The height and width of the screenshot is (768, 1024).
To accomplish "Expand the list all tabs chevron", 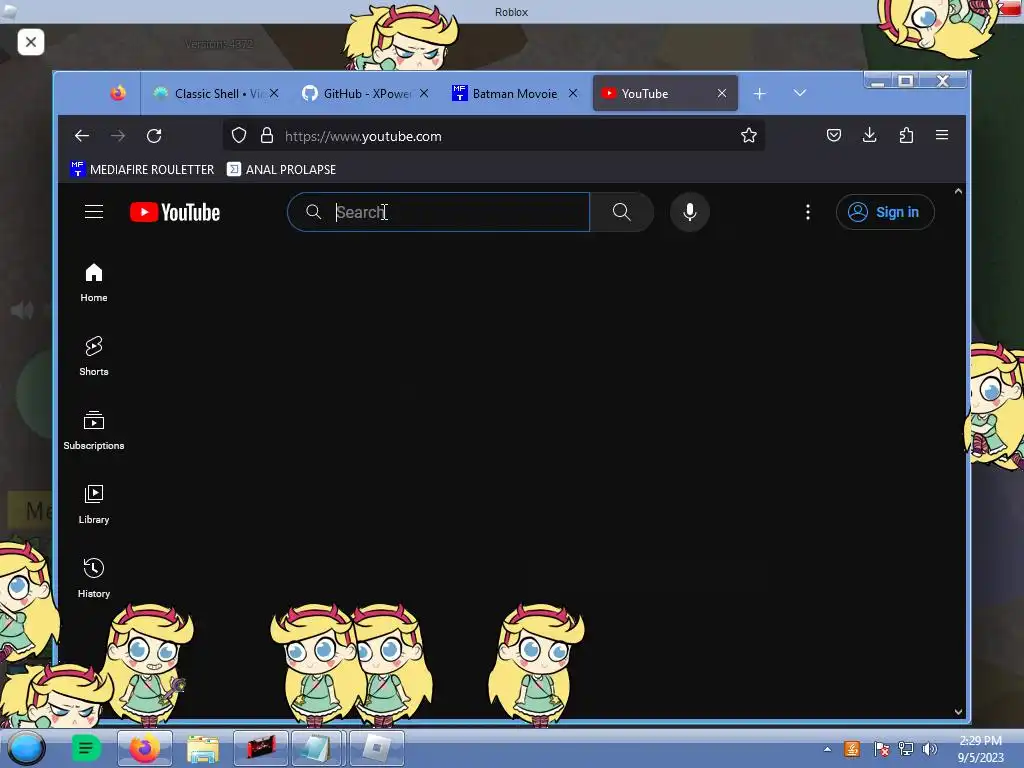I will tap(800, 93).
